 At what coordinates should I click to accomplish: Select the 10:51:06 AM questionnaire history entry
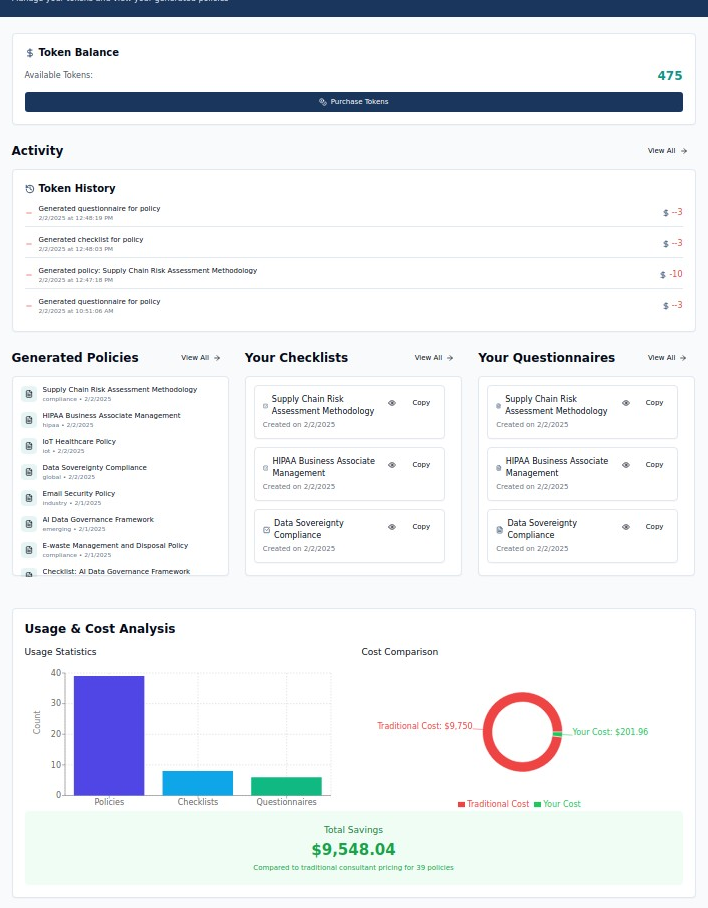[354, 306]
